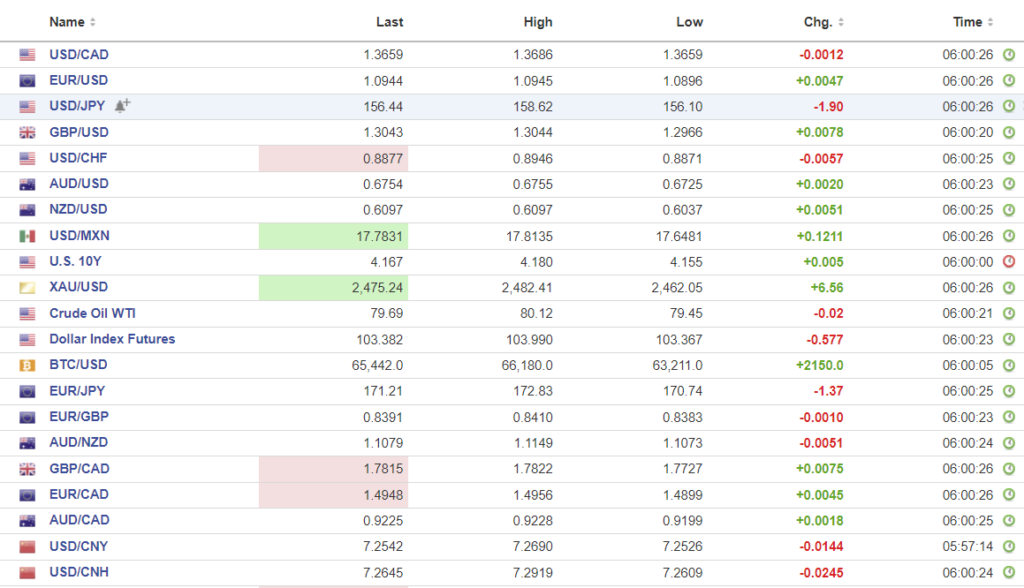1024x588 pixels.
Task: Click the UK flag icon beside GBP/USD
Action: (27, 132)
